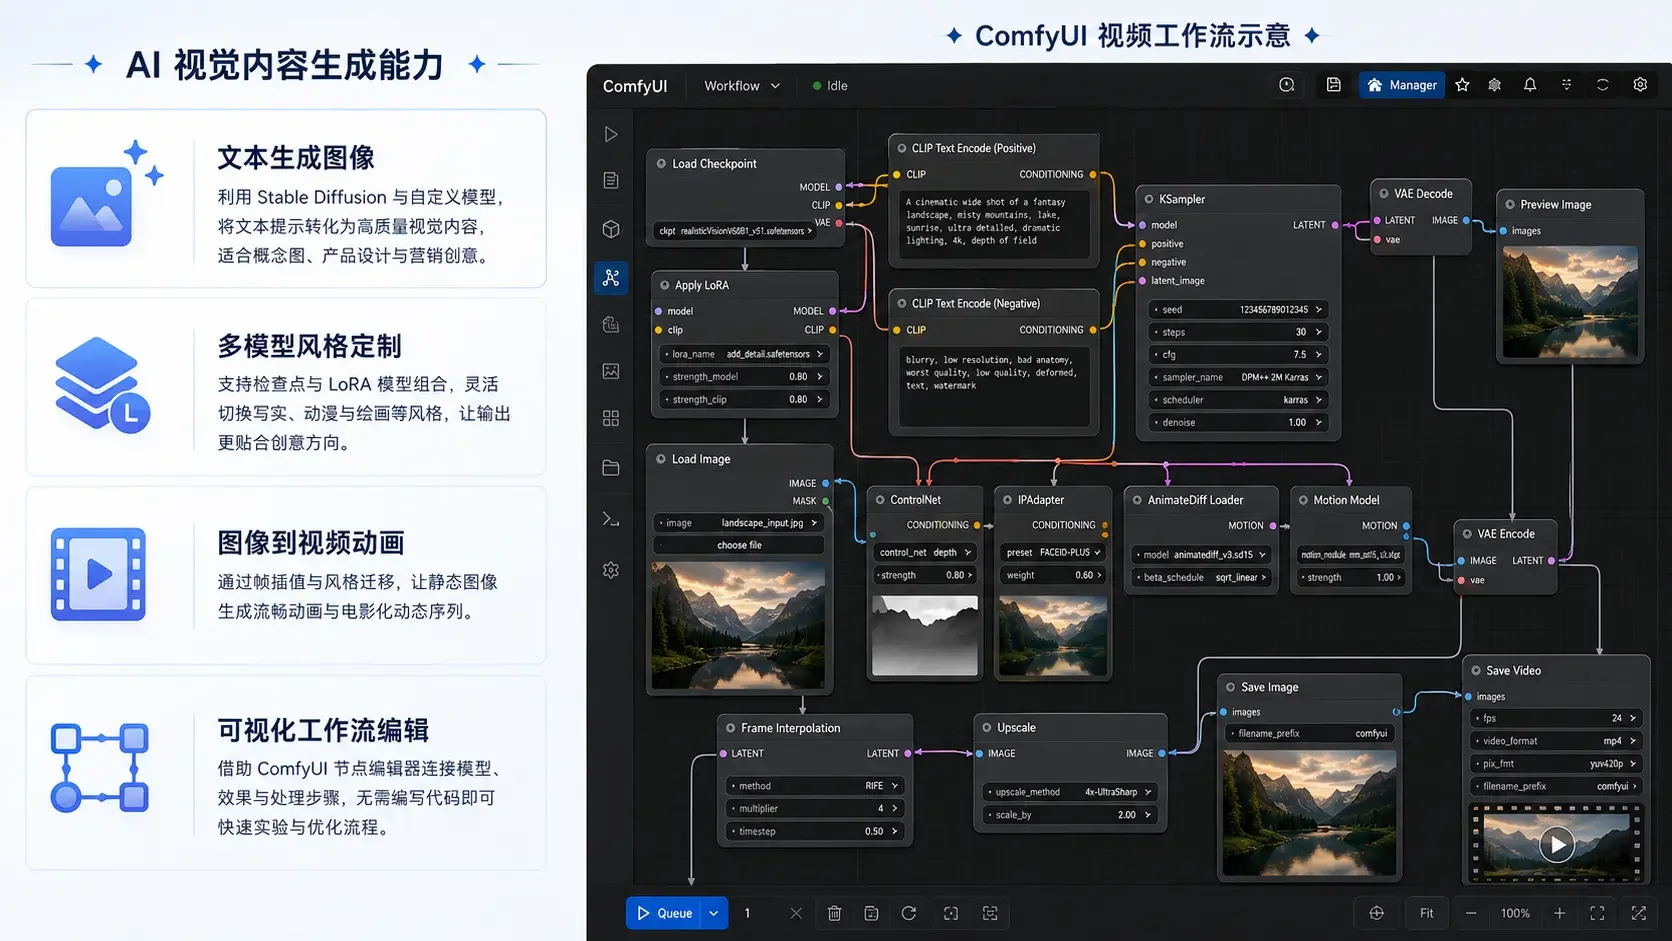Open the upscale_method 4x-UltraSharp dropdown
The width and height of the screenshot is (1672, 941).
pyautogui.click(x=1070, y=792)
